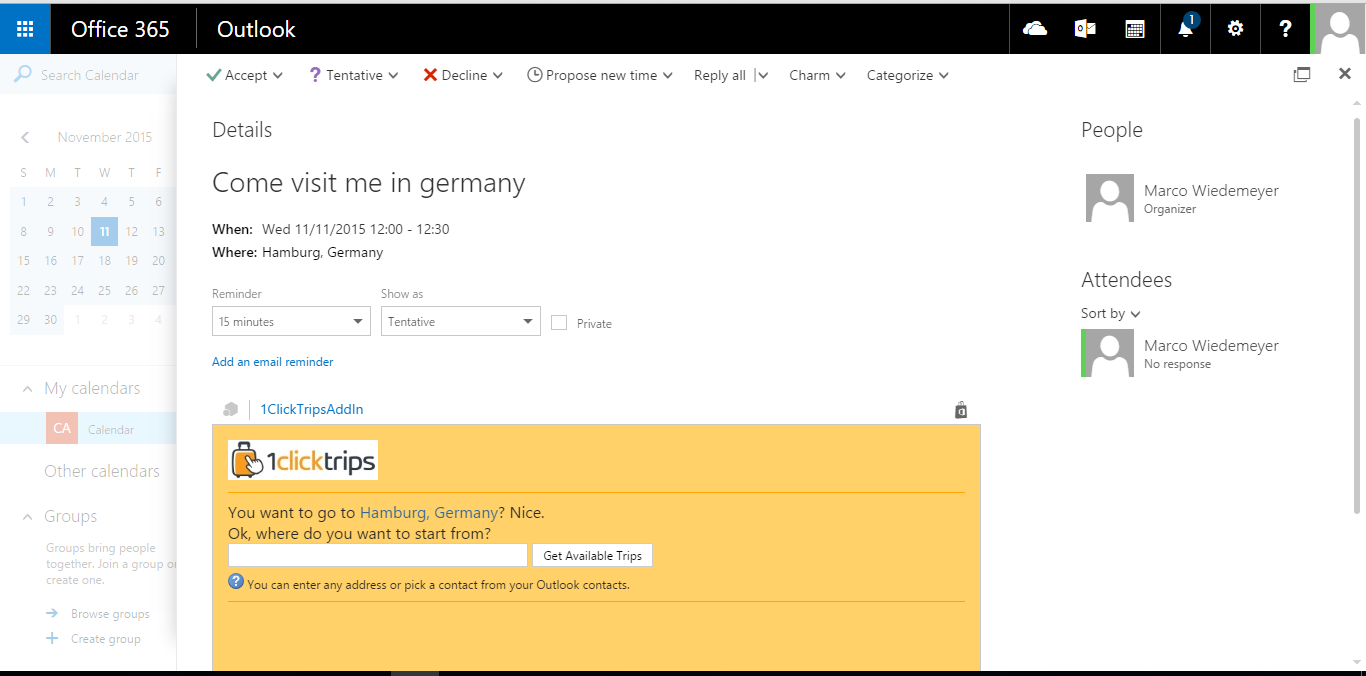The width and height of the screenshot is (1366, 676).
Task: Expand the Reply all arrow options
Action: point(763,75)
